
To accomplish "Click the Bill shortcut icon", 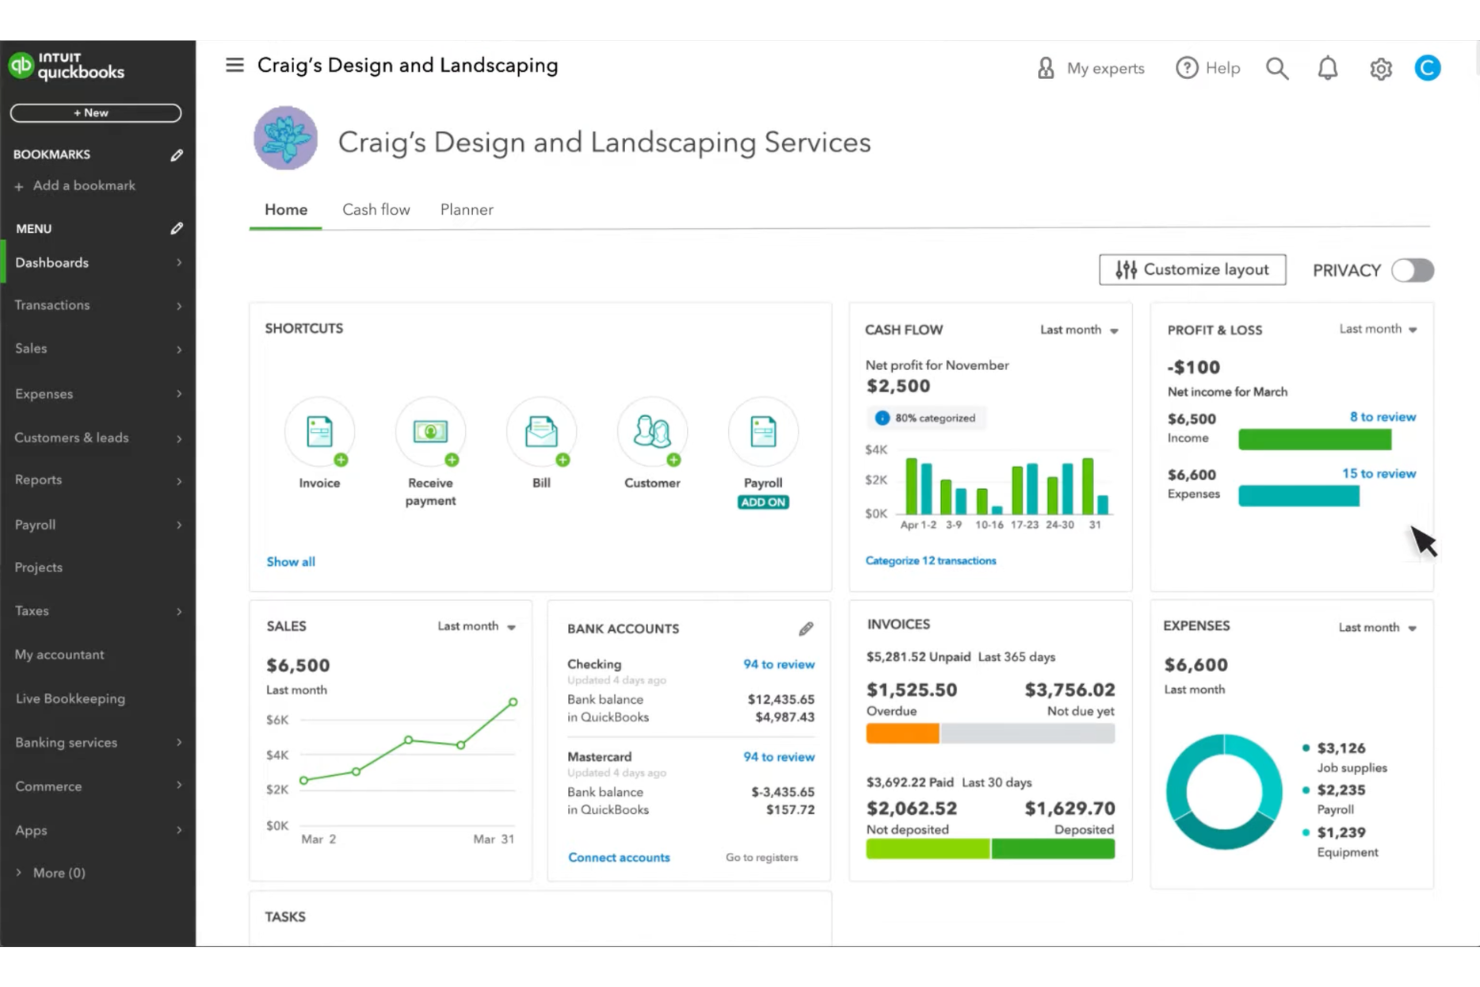I will (x=541, y=431).
